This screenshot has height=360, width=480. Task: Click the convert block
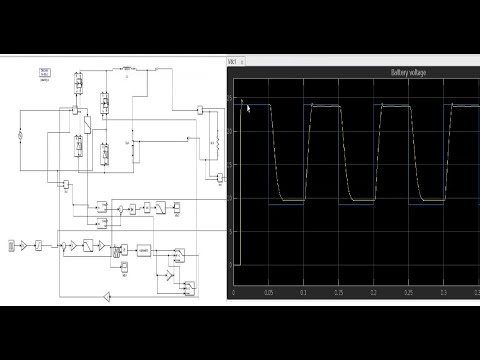click(x=144, y=250)
